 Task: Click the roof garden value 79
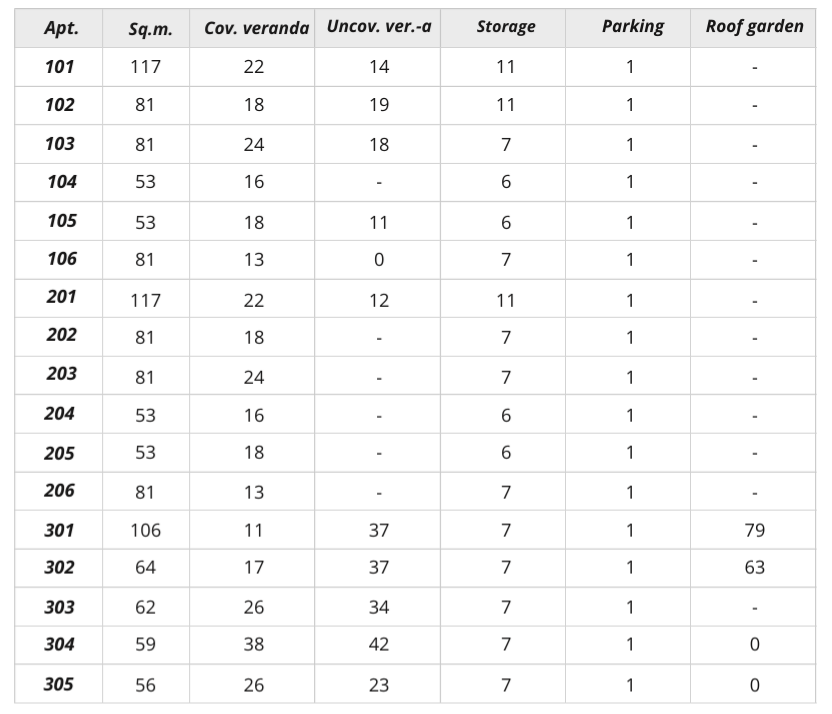tap(754, 530)
